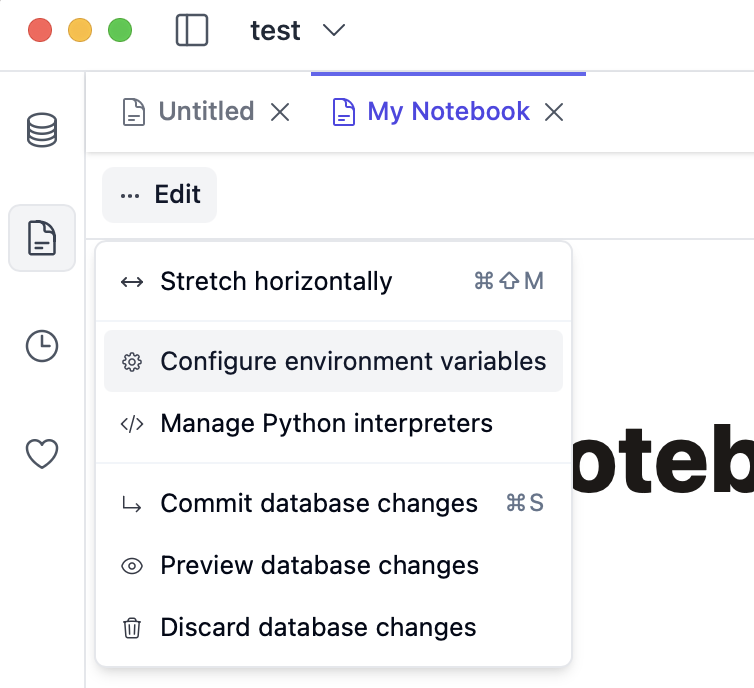
Task: Expand the test project dropdown chevron
Action: (x=334, y=31)
